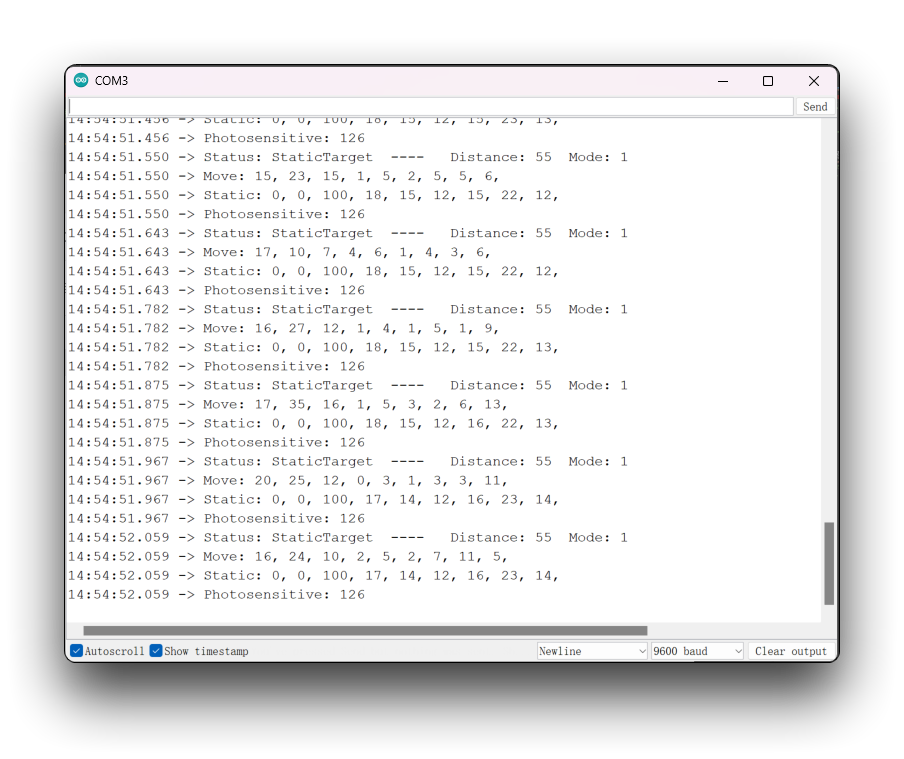Click the Status line at 14:54:51.967
This screenshot has width=904, height=759.
(x=348, y=461)
